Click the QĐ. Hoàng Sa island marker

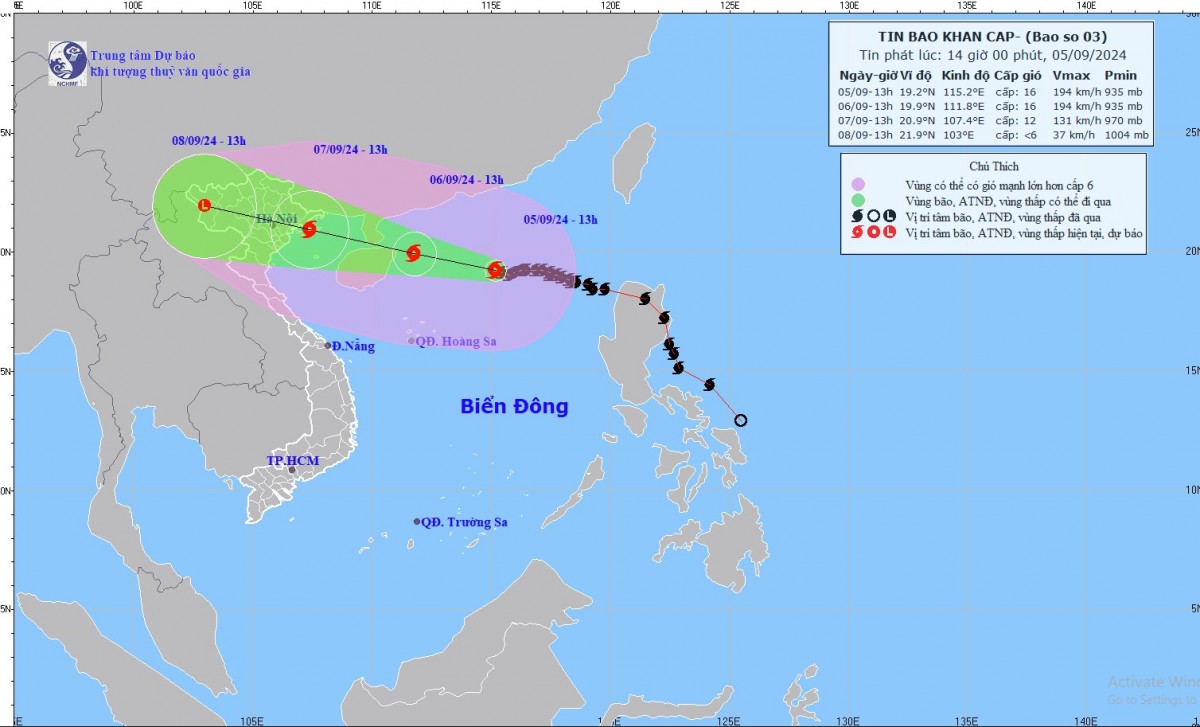tap(411, 341)
